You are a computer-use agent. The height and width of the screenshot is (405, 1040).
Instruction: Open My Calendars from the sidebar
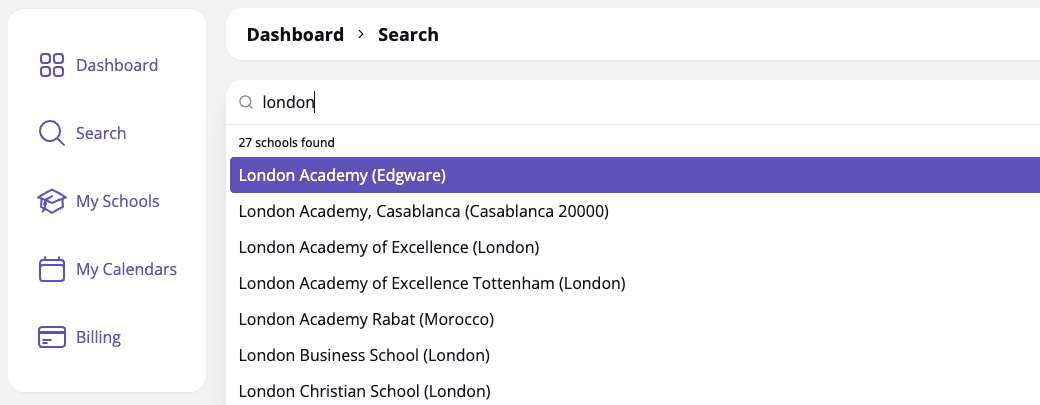click(126, 269)
